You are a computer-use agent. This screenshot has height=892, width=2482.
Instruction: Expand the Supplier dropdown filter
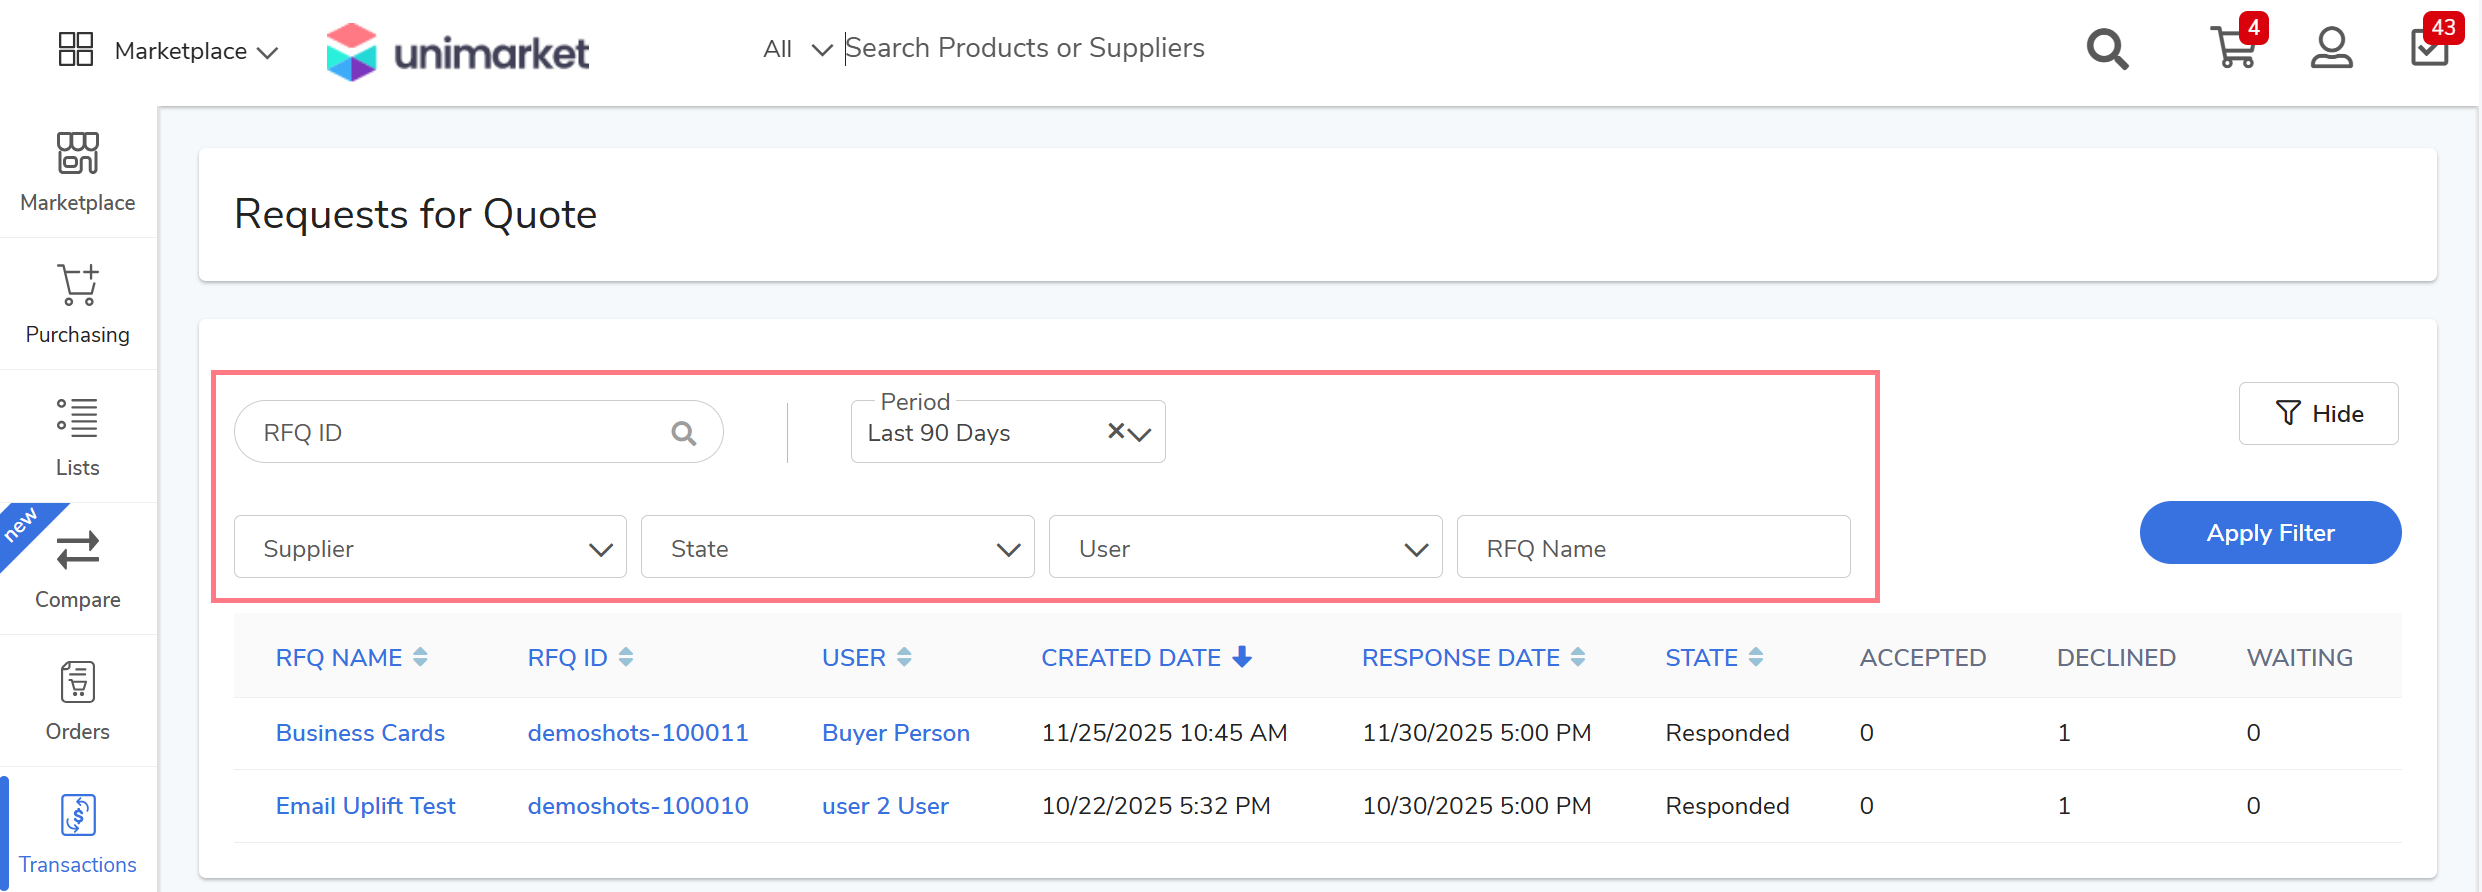430,548
